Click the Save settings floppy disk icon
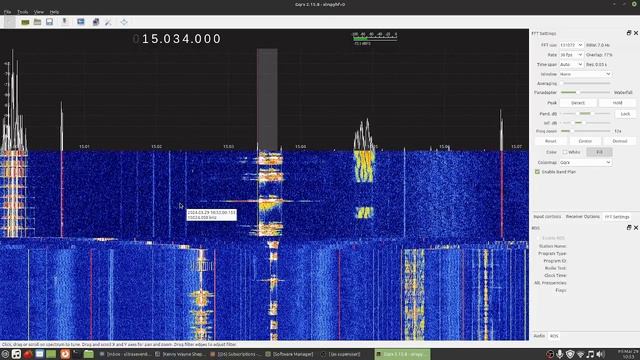Screen dimensions: 640x360 49,22
